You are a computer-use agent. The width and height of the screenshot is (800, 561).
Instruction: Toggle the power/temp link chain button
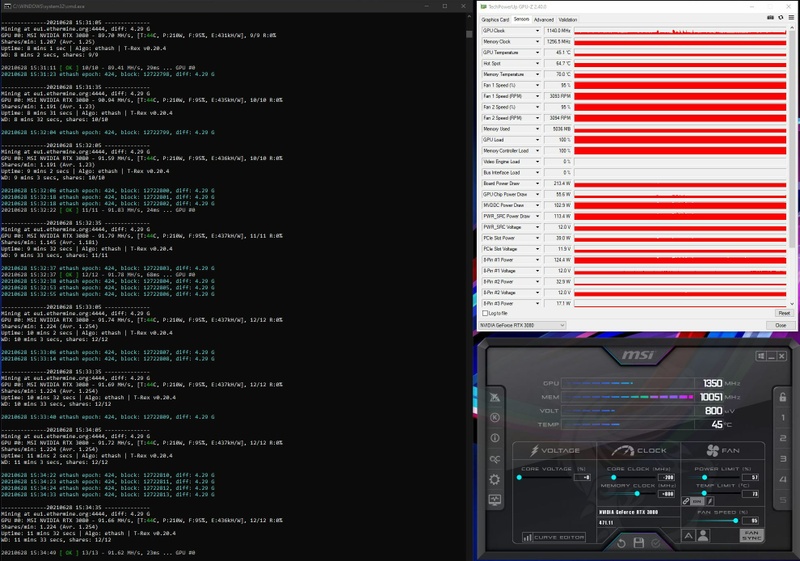click(x=686, y=501)
